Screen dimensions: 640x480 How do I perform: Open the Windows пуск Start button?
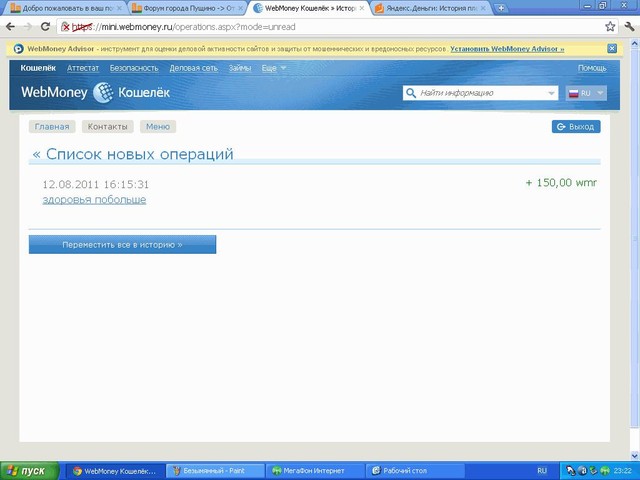[x=29, y=471]
